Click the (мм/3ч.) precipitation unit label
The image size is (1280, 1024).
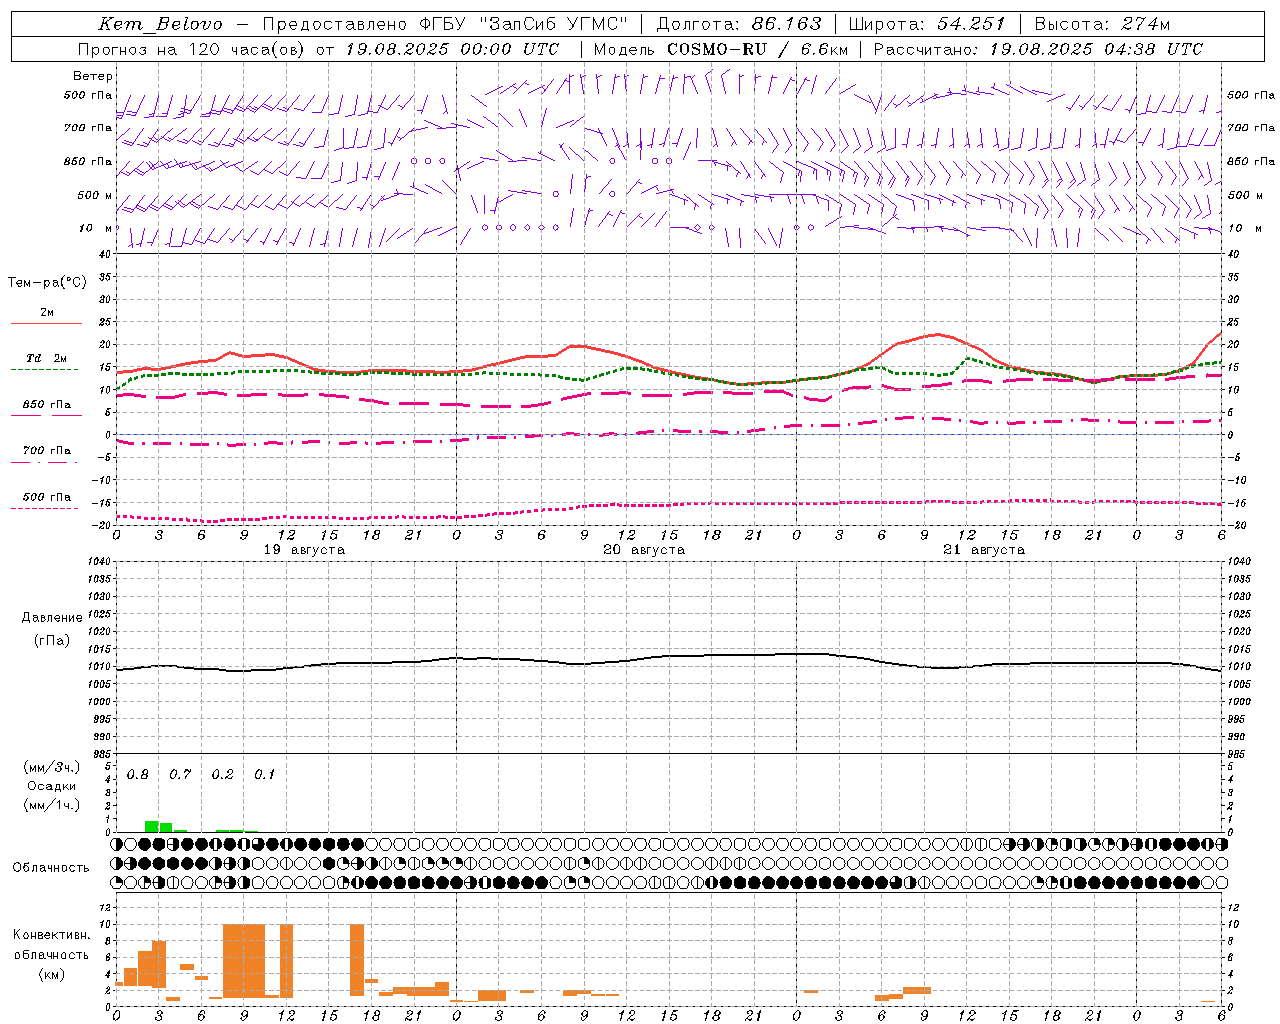[x=52, y=767]
